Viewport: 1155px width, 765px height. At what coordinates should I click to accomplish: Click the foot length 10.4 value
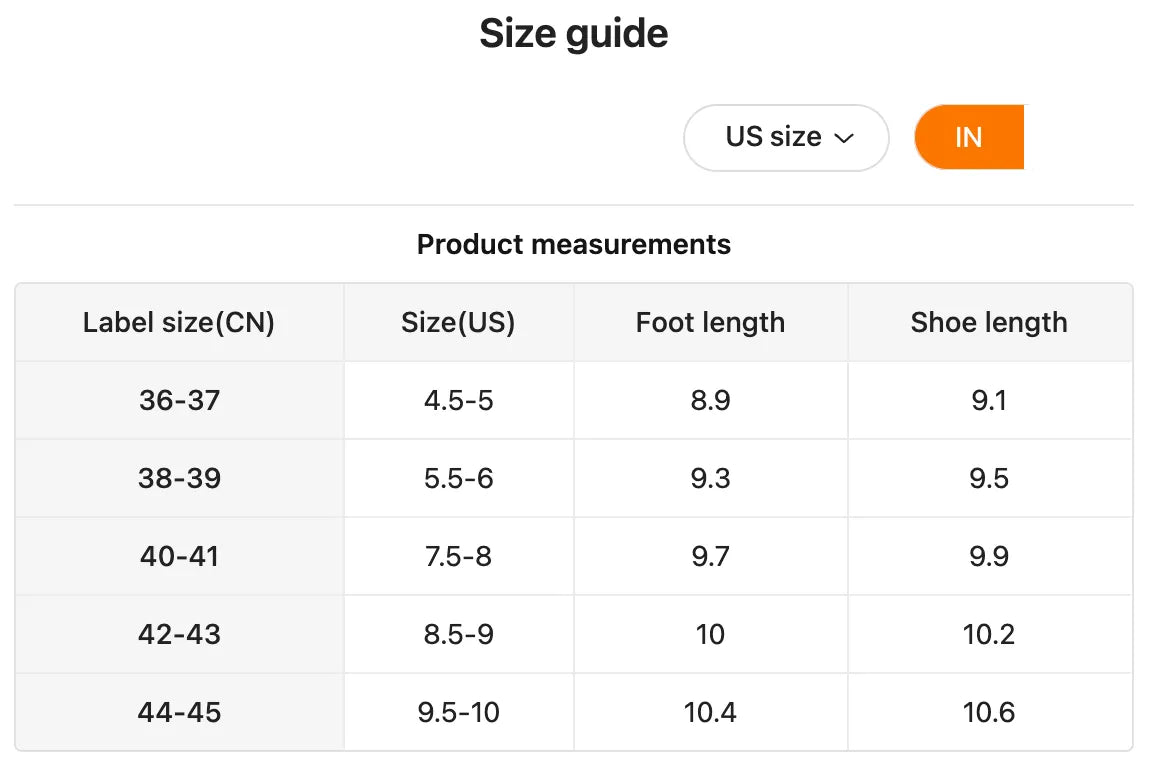coord(710,713)
